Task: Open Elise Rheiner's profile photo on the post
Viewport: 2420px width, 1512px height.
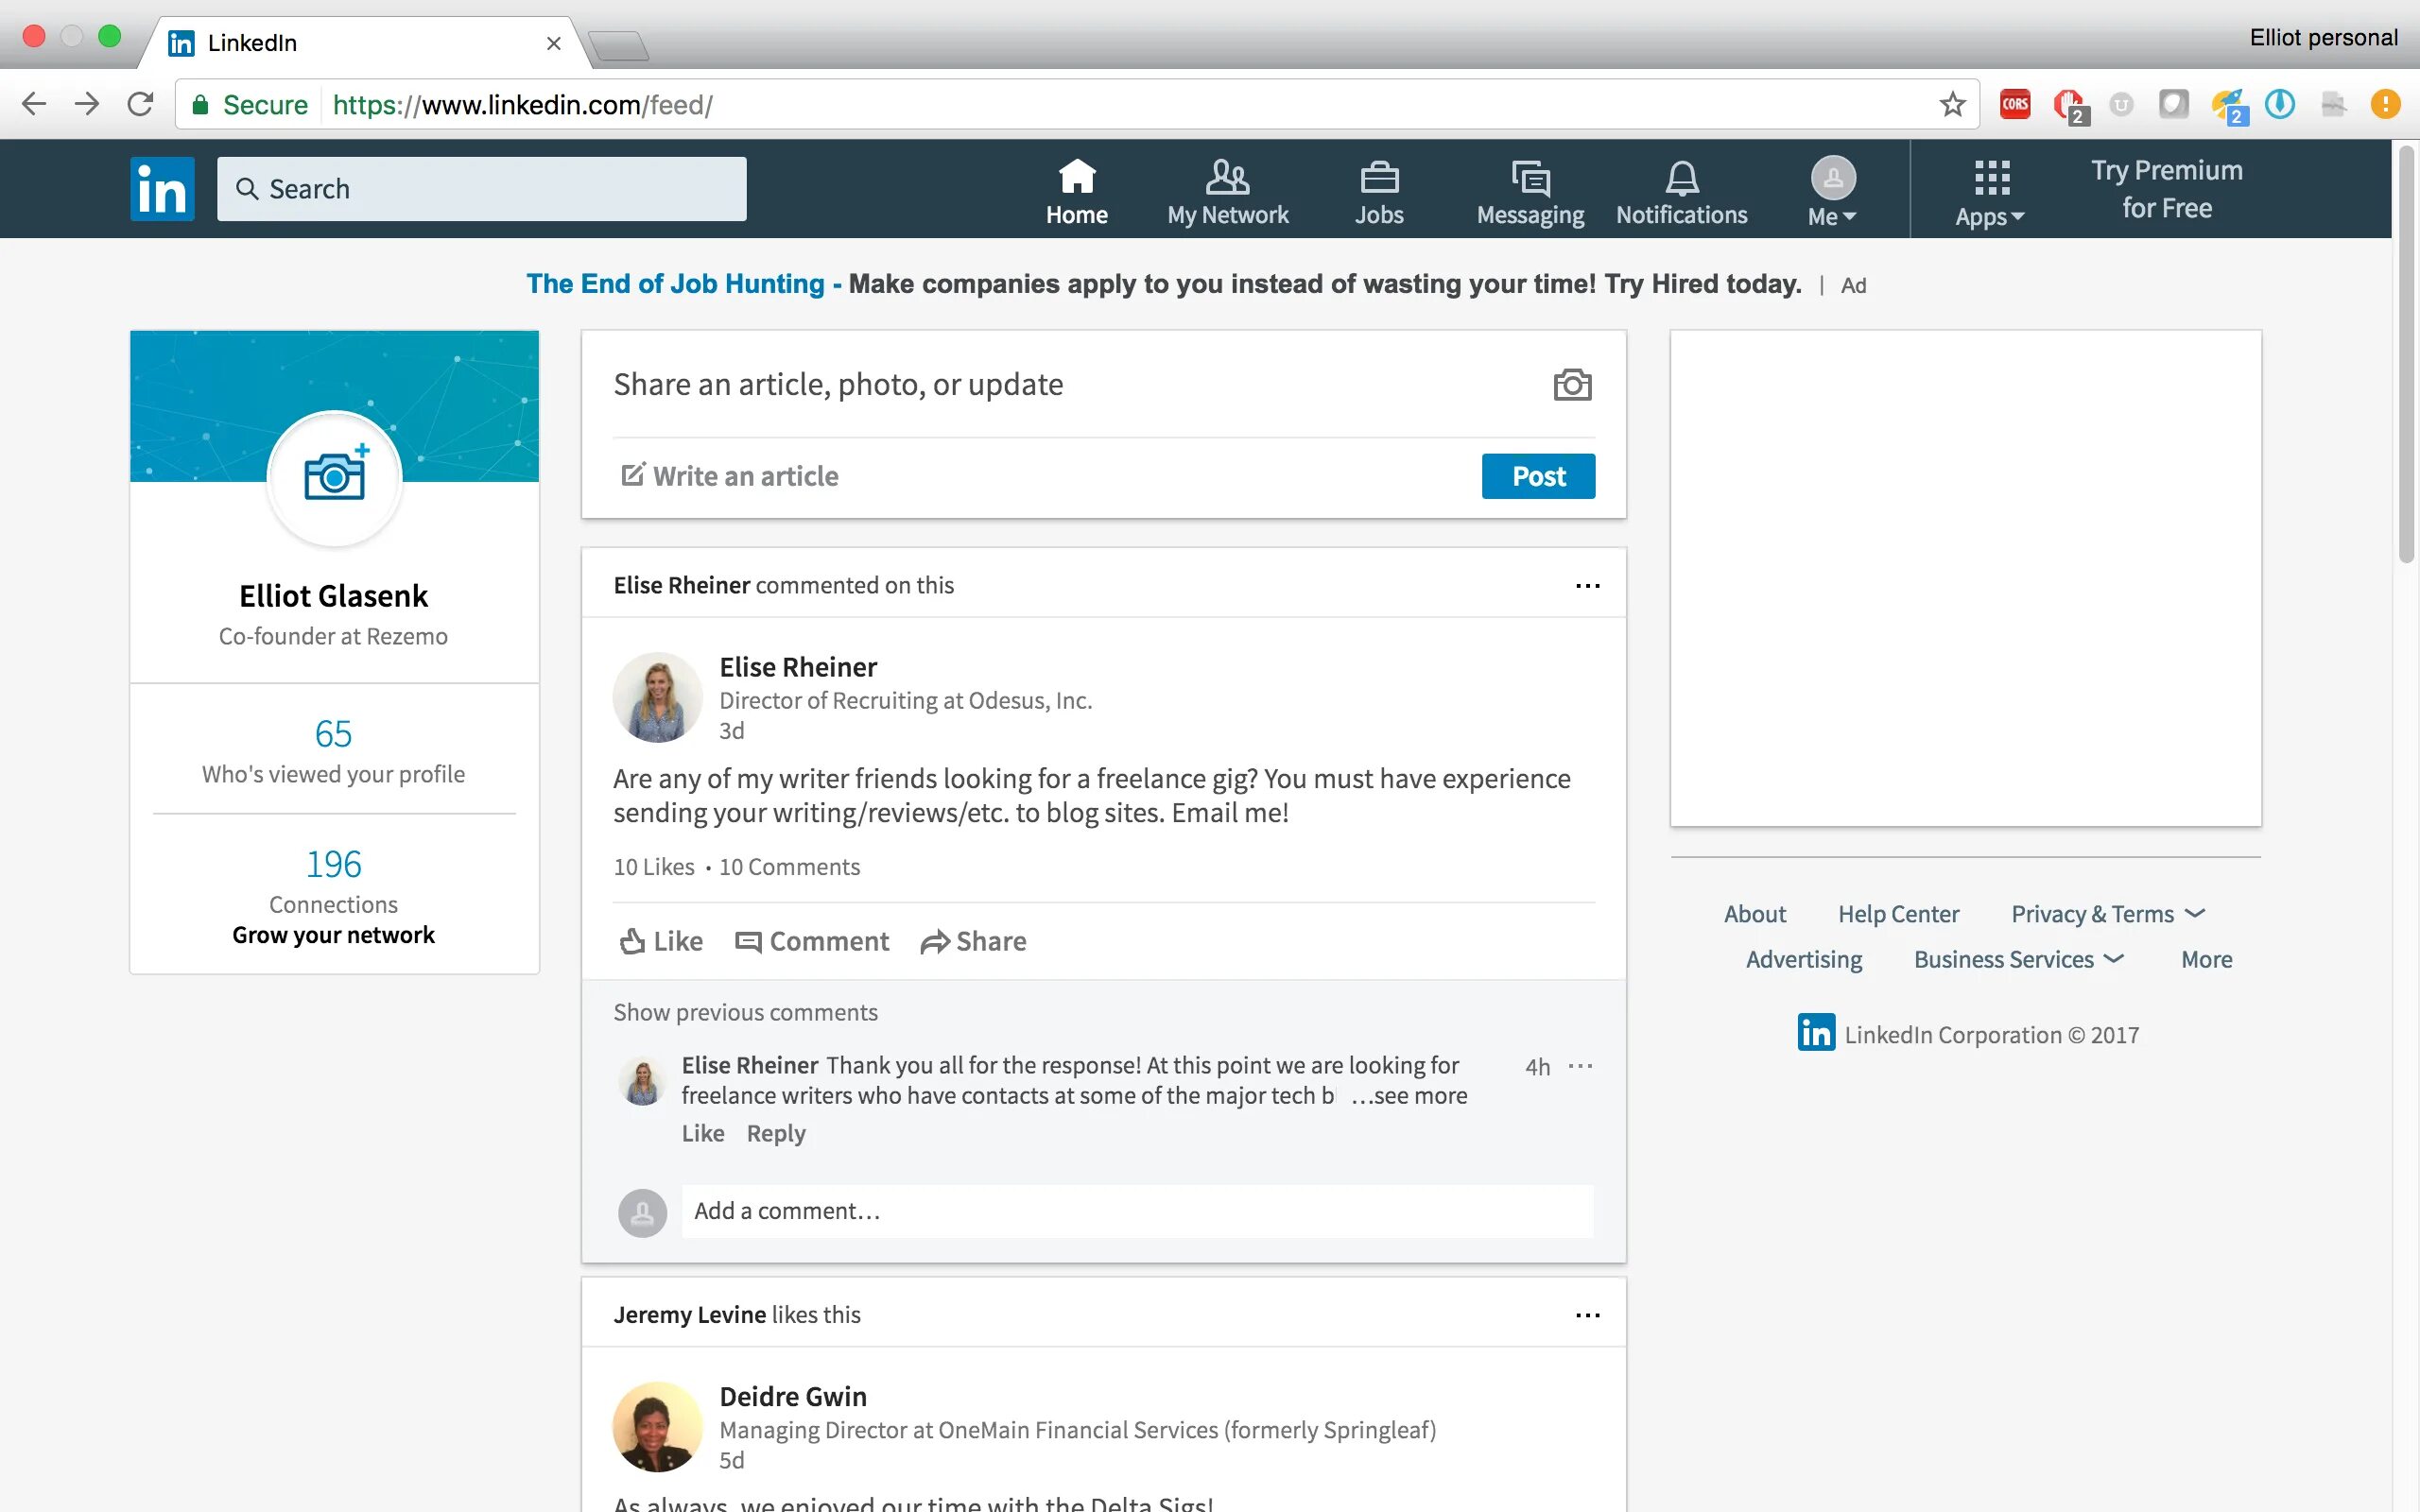Action: [x=657, y=697]
